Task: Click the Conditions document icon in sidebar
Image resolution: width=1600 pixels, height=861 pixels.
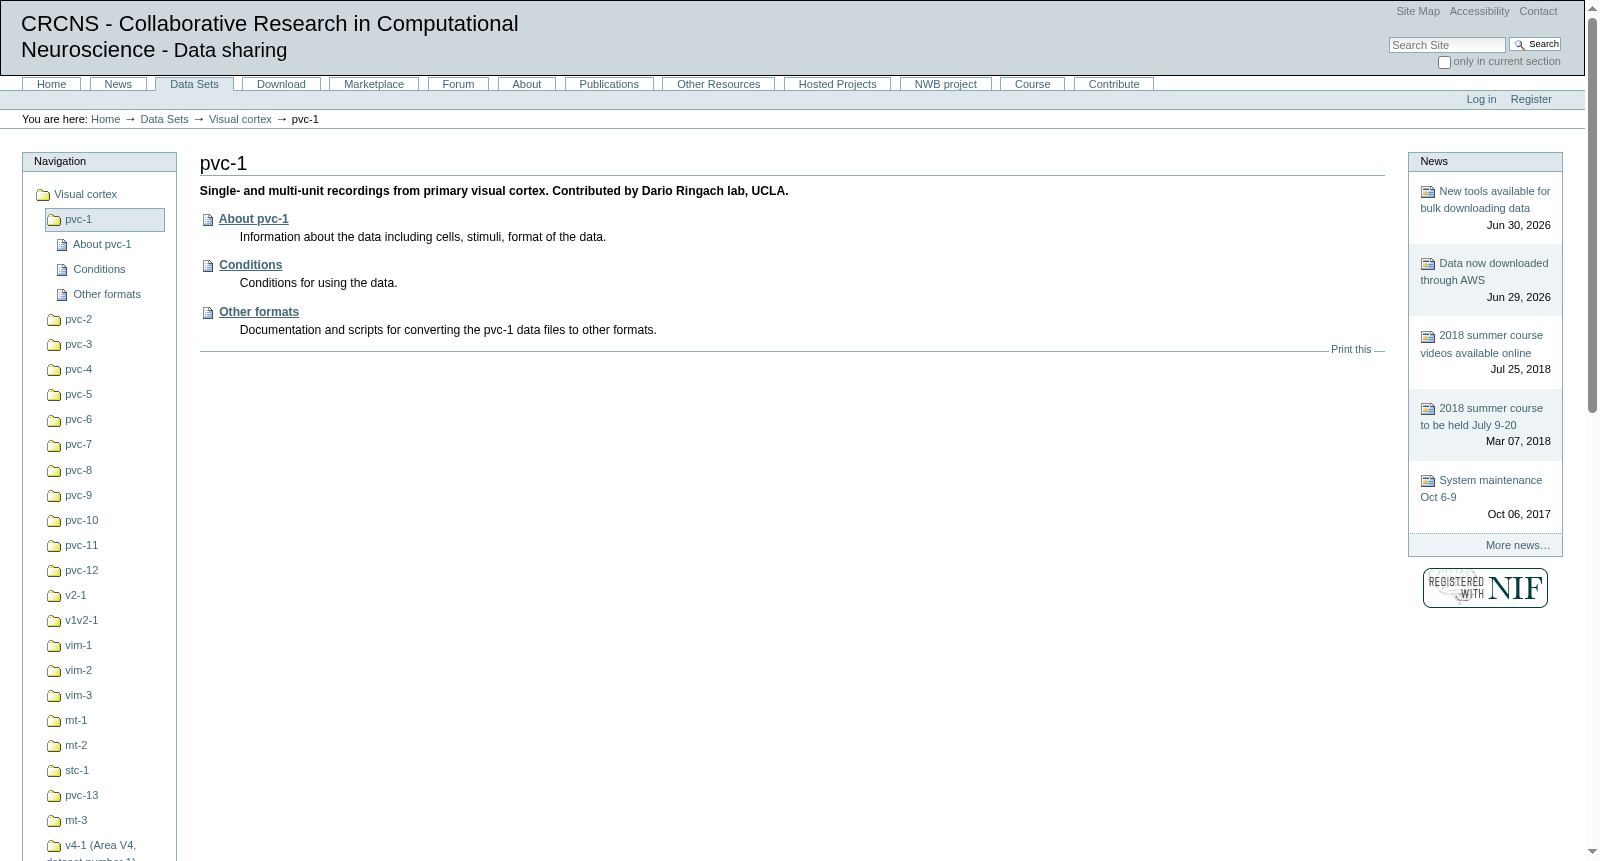Action: coord(62,270)
